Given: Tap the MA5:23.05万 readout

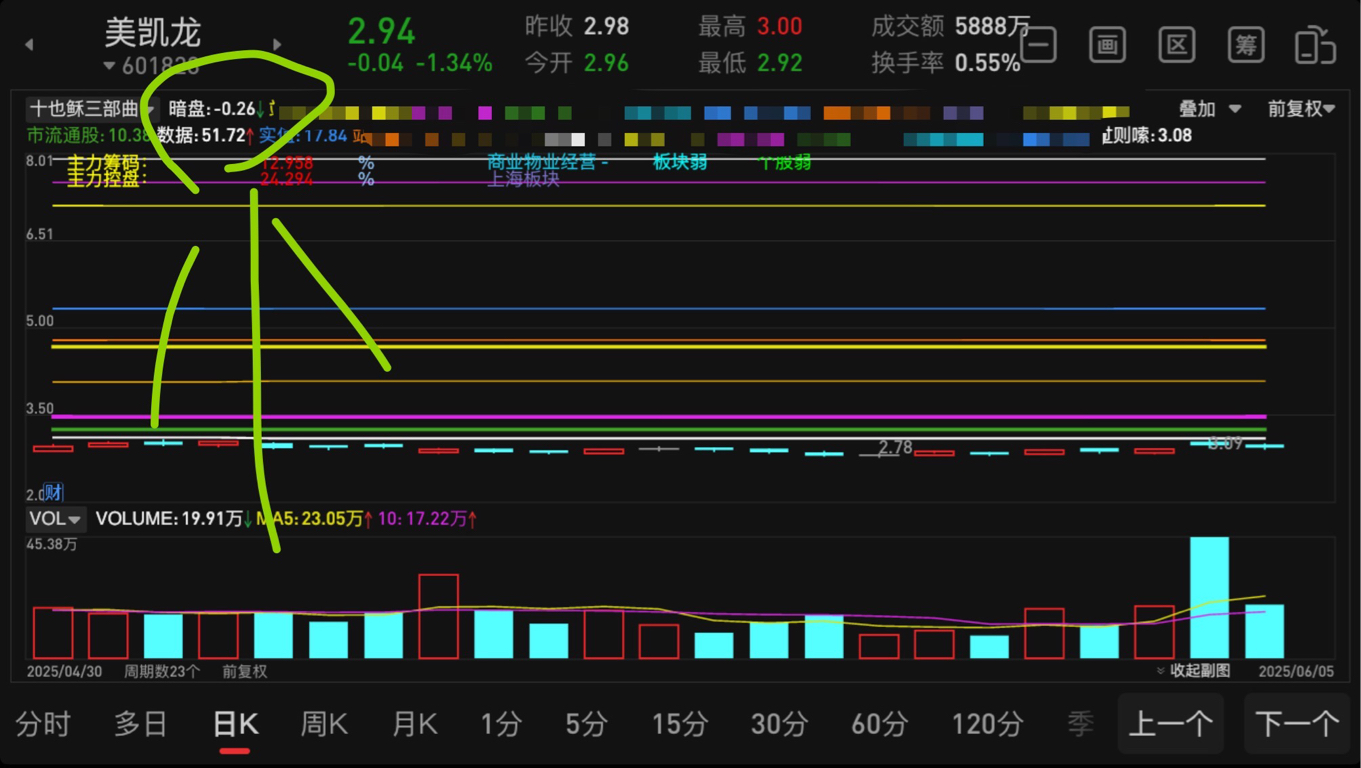Looking at the screenshot, I should [x=314, y=519].
